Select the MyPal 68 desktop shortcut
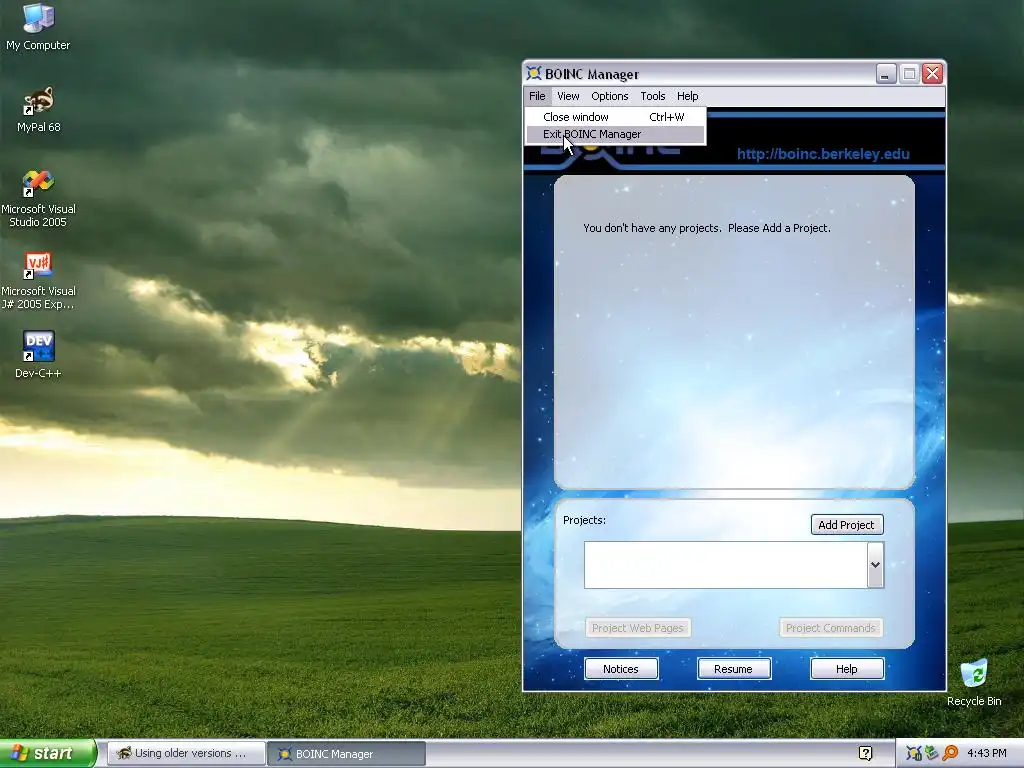 [x=39, y=109]
